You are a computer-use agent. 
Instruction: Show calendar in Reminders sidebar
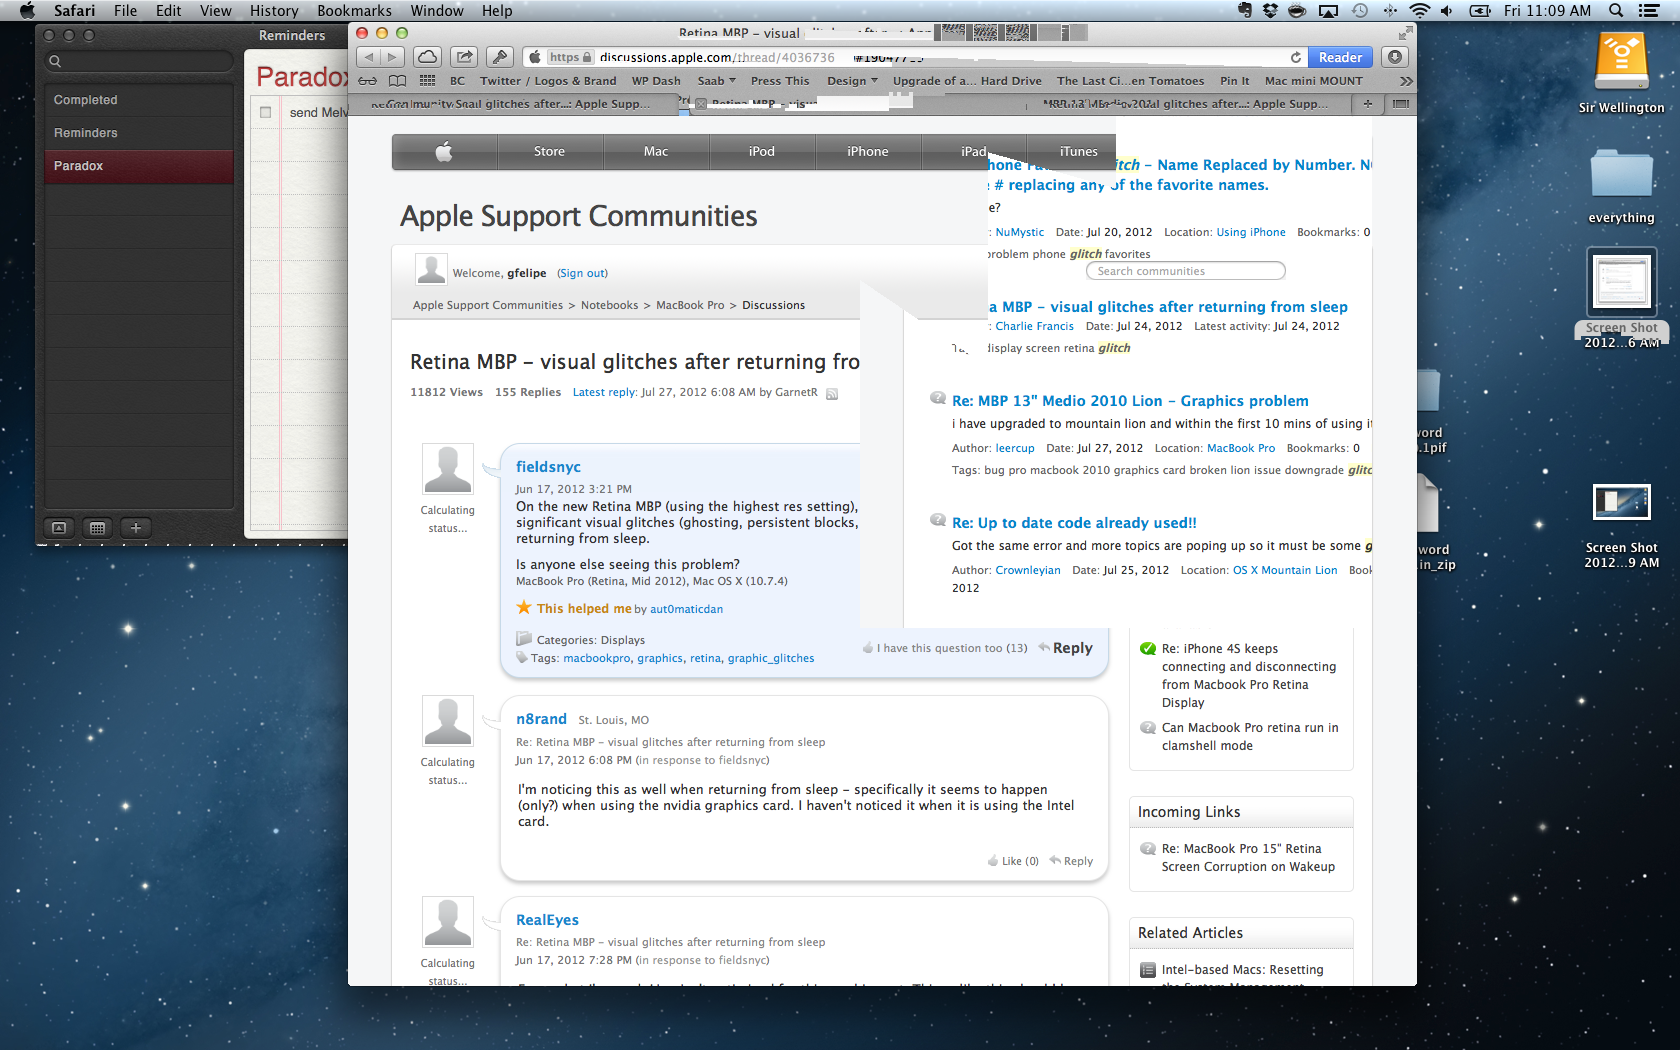coord(97,528)
